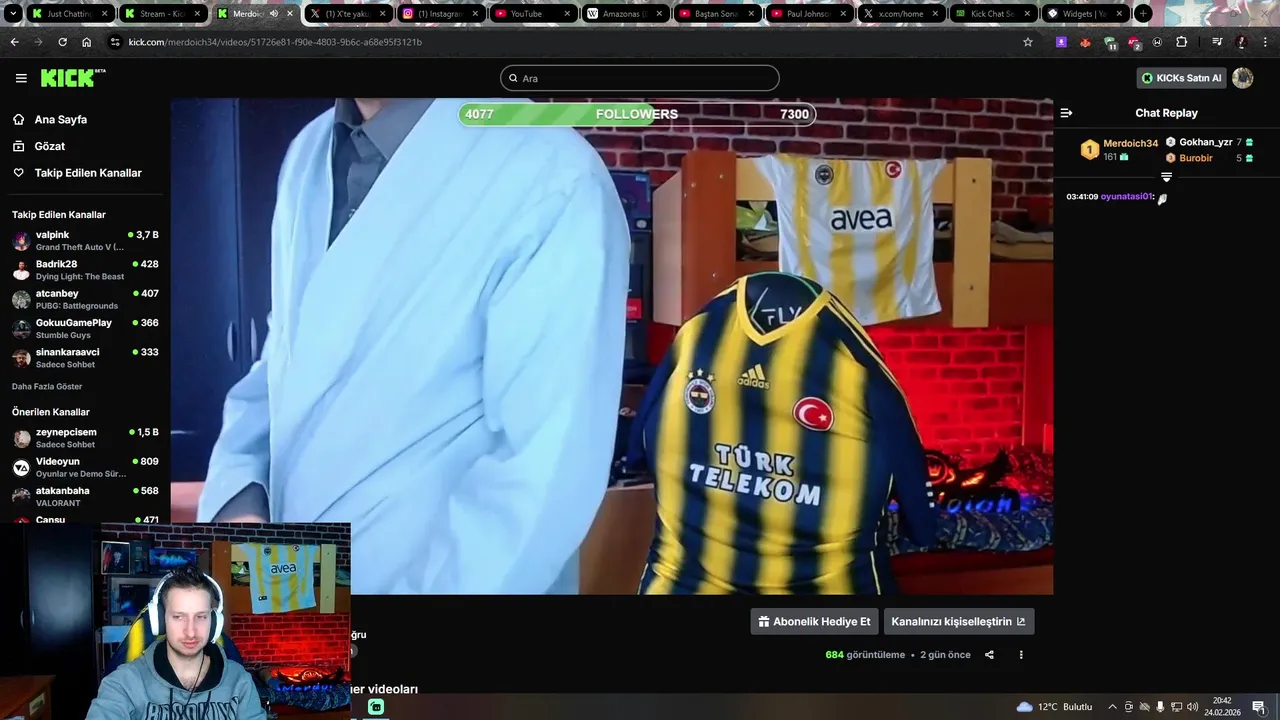Switch to YouTube browser tab
Screen dimensions: 1280x720
(x=533, y=14)
